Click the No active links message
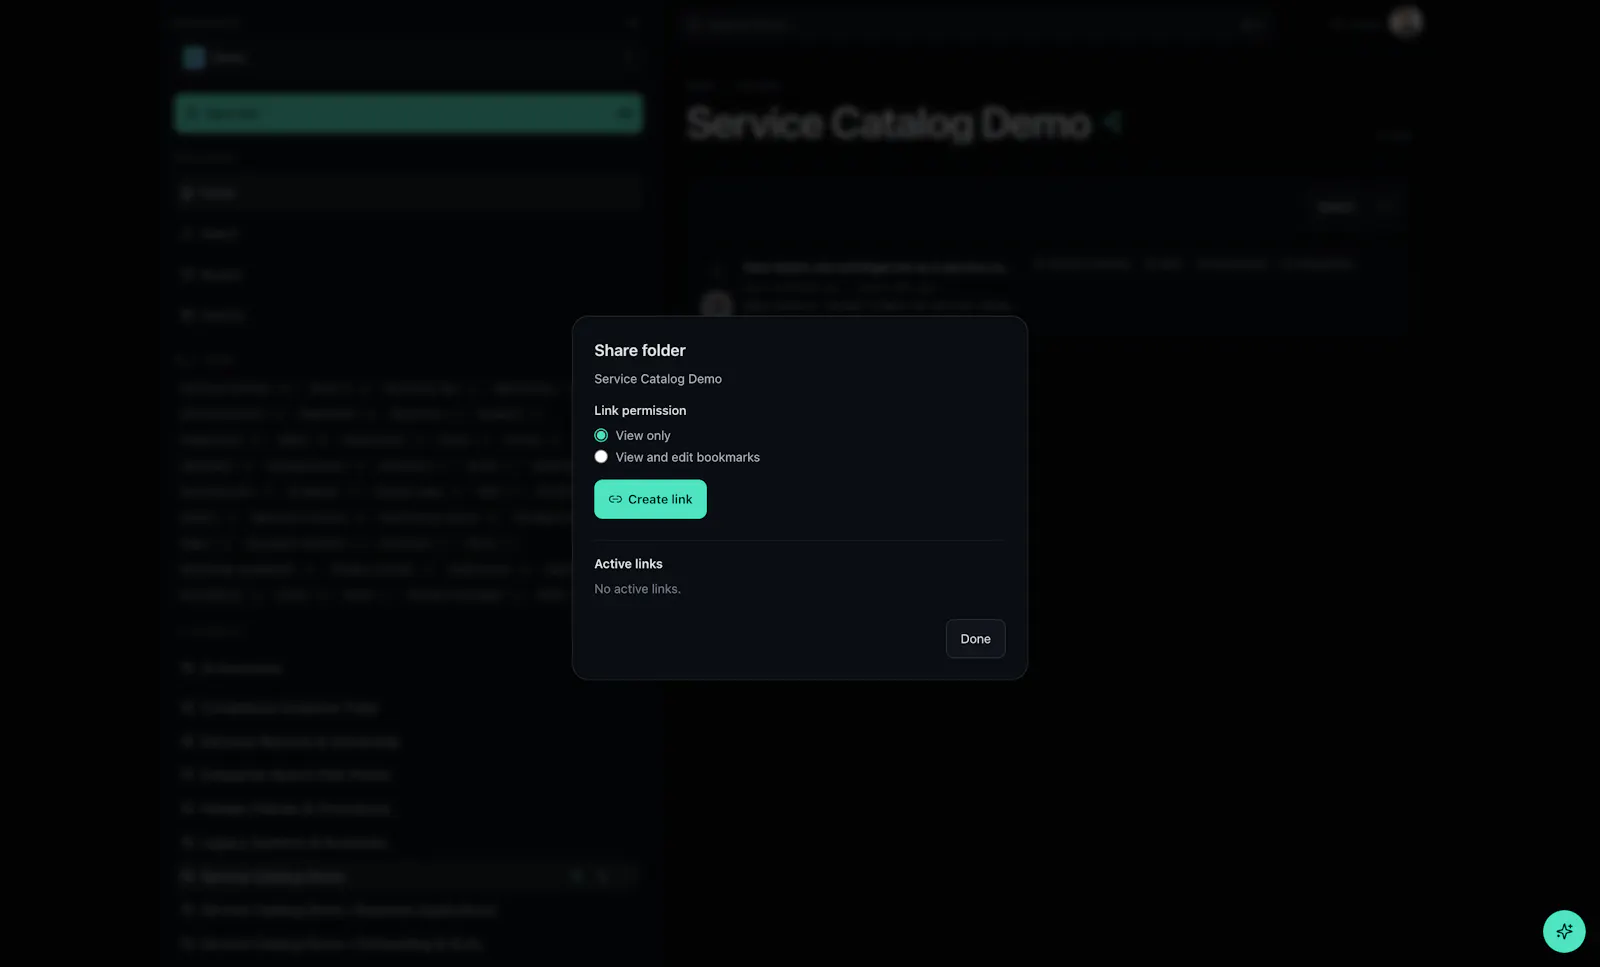Screen dimensions: 1600x967 tap(637, 589)
